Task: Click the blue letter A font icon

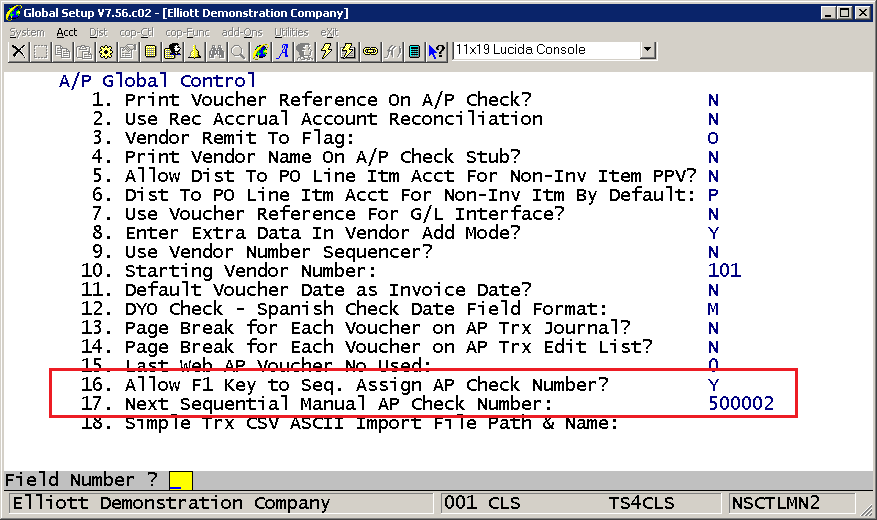Action: [282, 51]
